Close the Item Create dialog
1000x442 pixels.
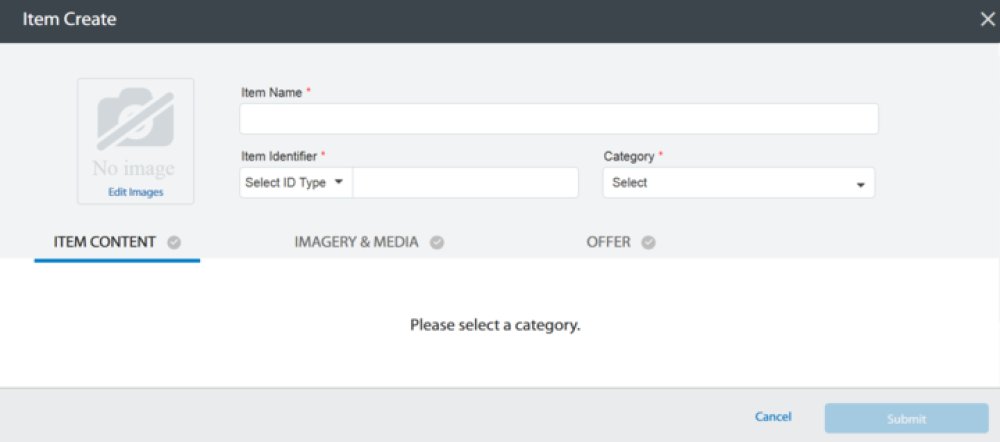pyautogui.click(x=987, y=20)
